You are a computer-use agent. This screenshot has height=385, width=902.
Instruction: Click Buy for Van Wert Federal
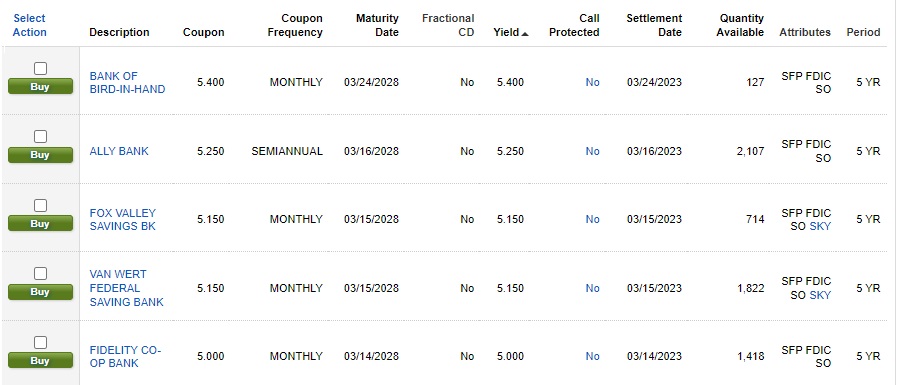pos(40,292)
